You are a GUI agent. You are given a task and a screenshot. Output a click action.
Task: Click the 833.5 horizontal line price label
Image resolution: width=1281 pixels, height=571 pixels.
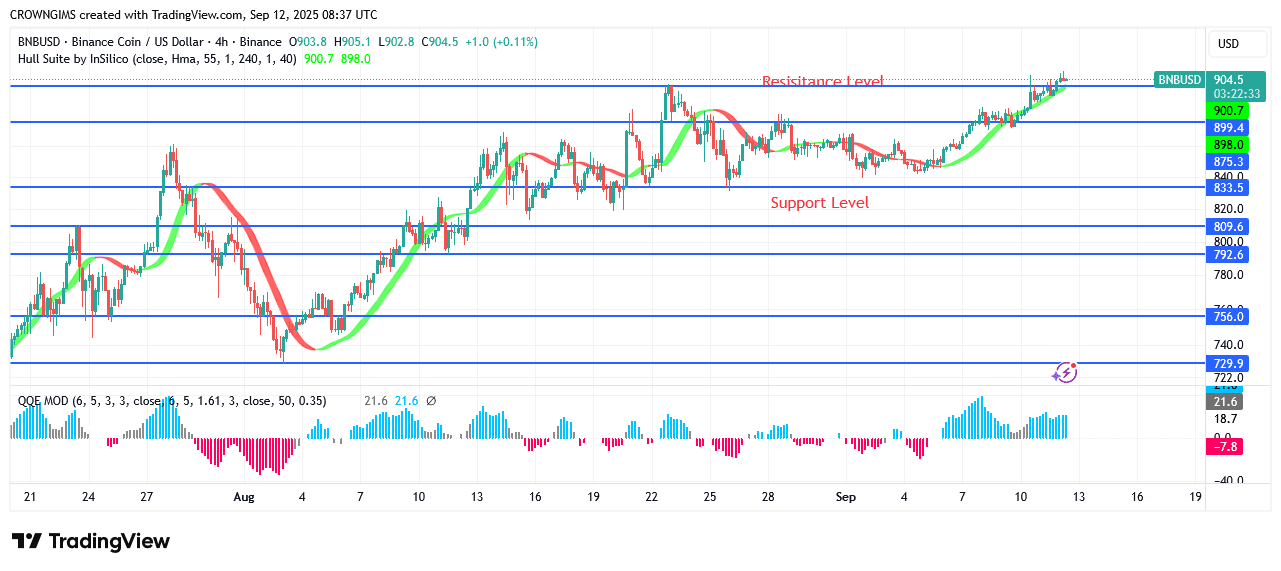pyautogui.click(x=1228, y=187)
